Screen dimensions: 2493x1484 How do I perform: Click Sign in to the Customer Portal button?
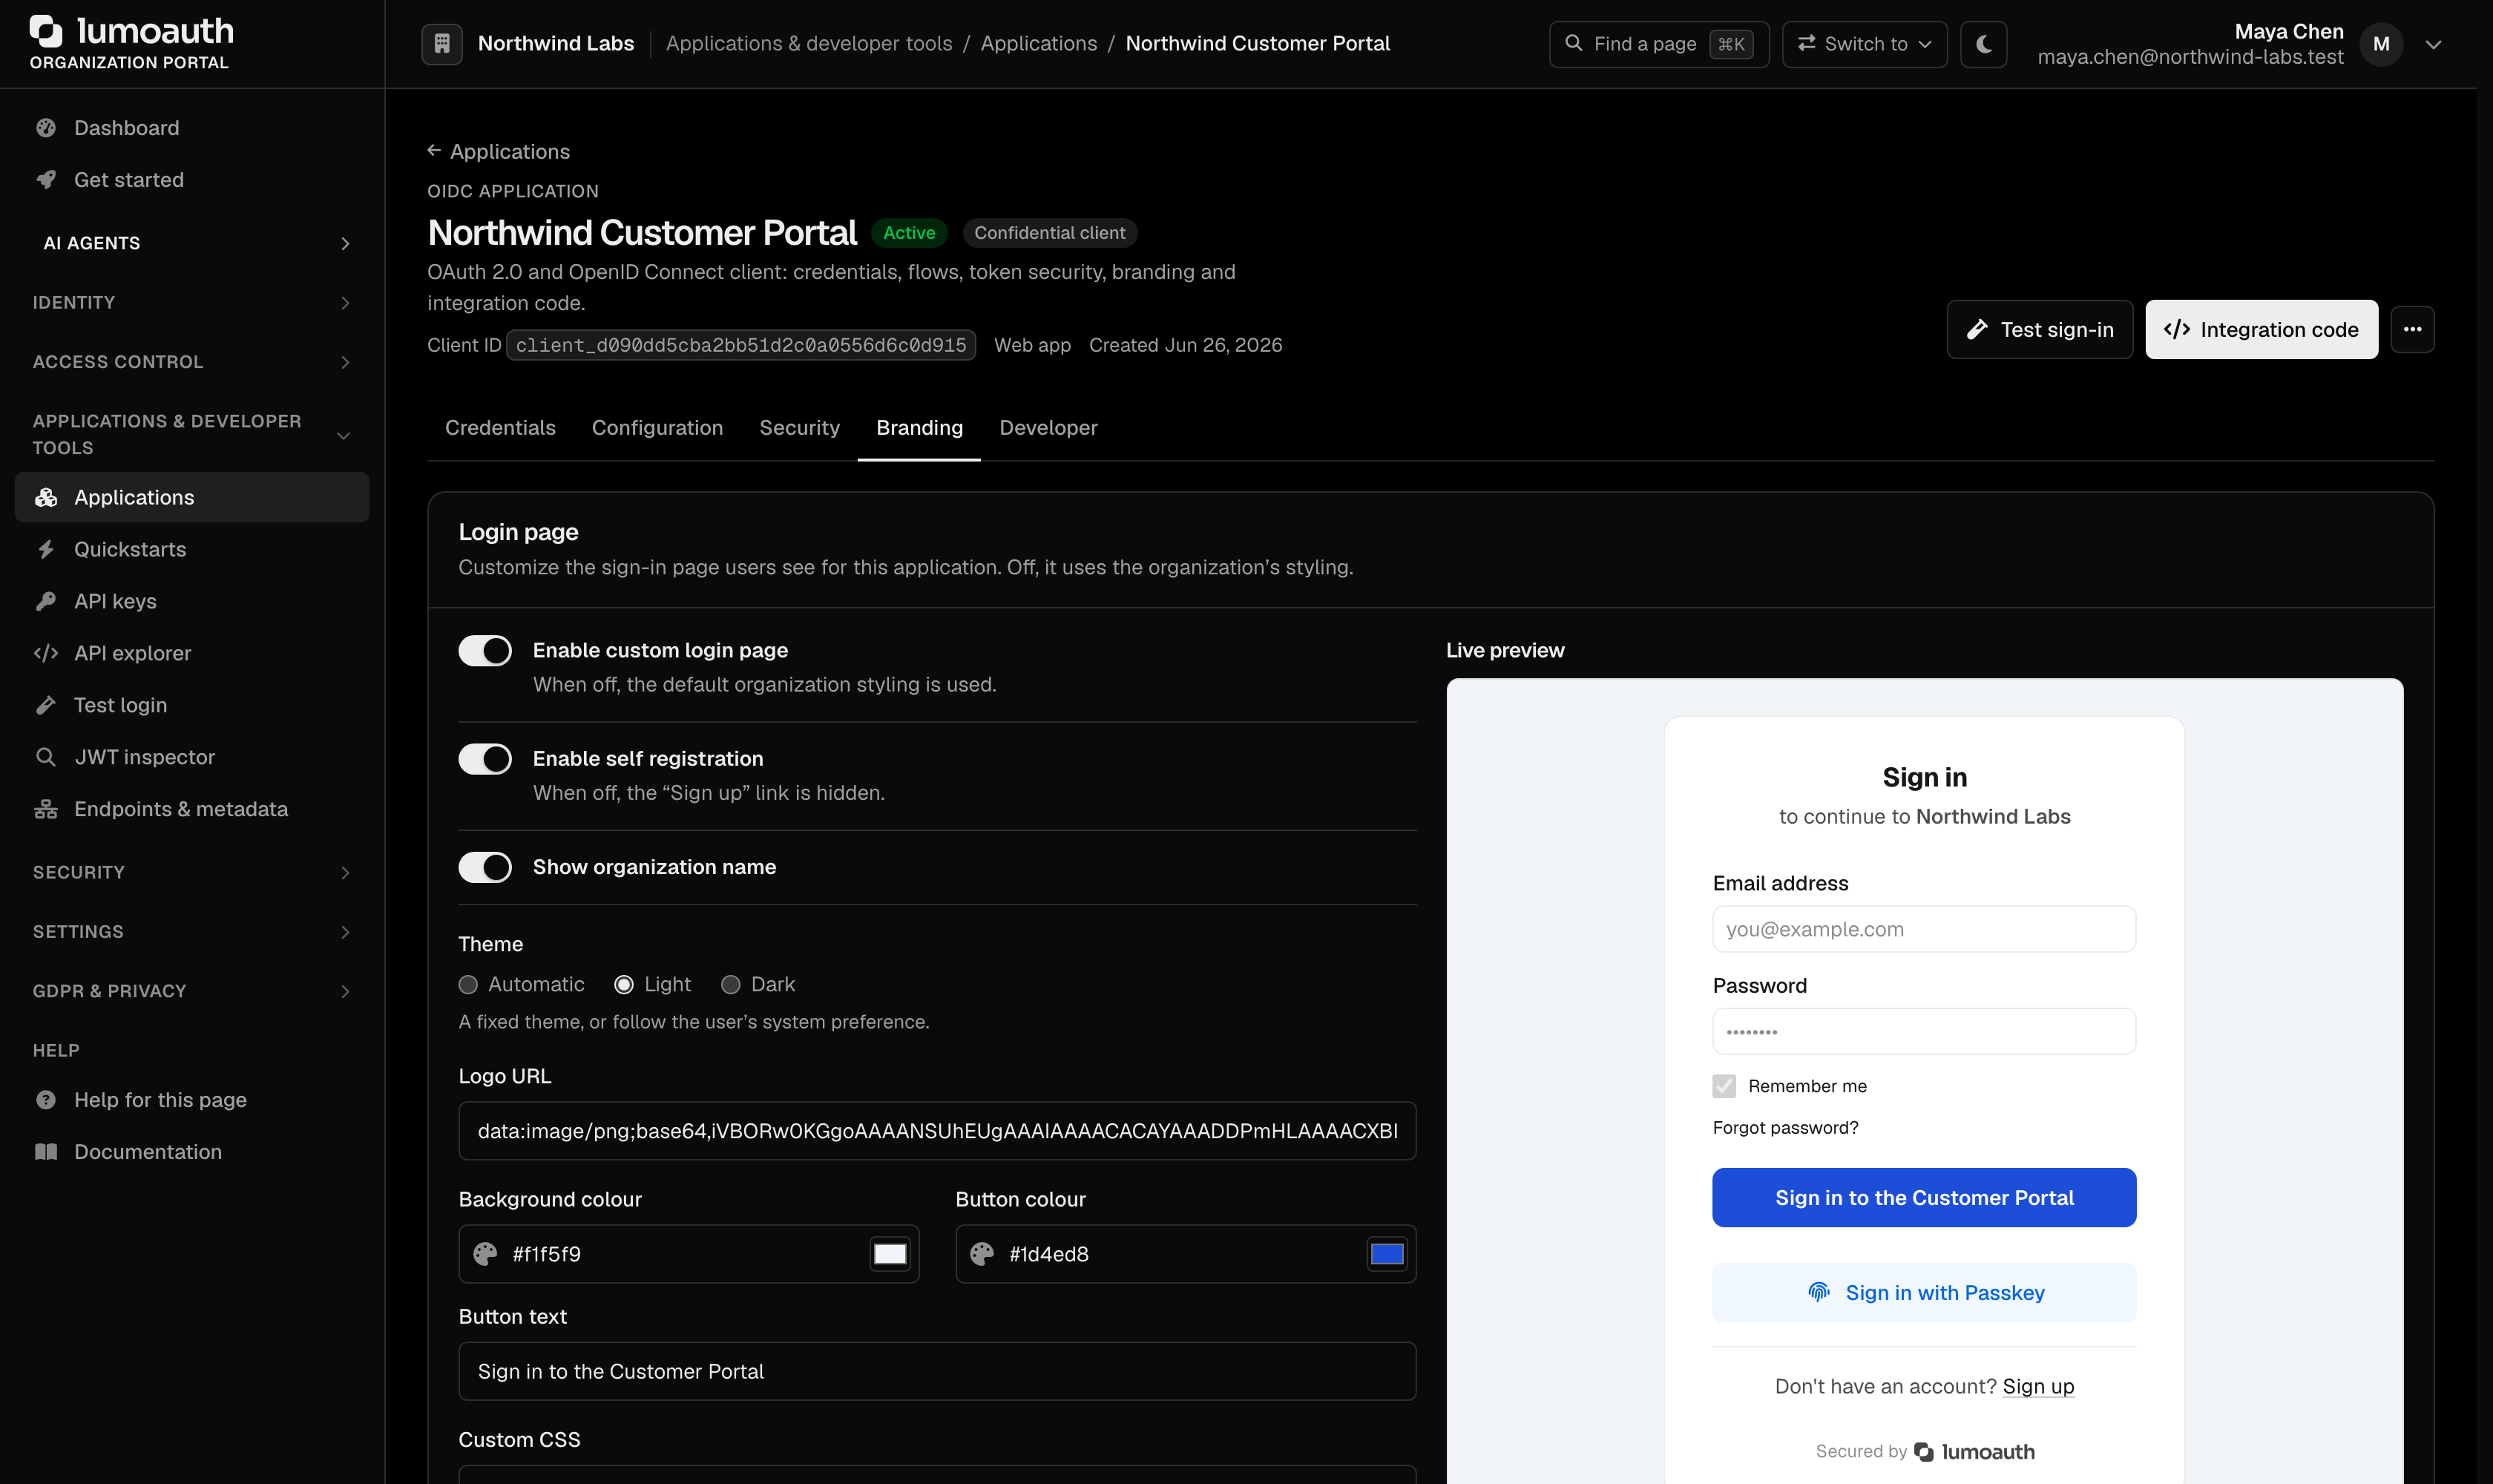tap(1924, 1198)
